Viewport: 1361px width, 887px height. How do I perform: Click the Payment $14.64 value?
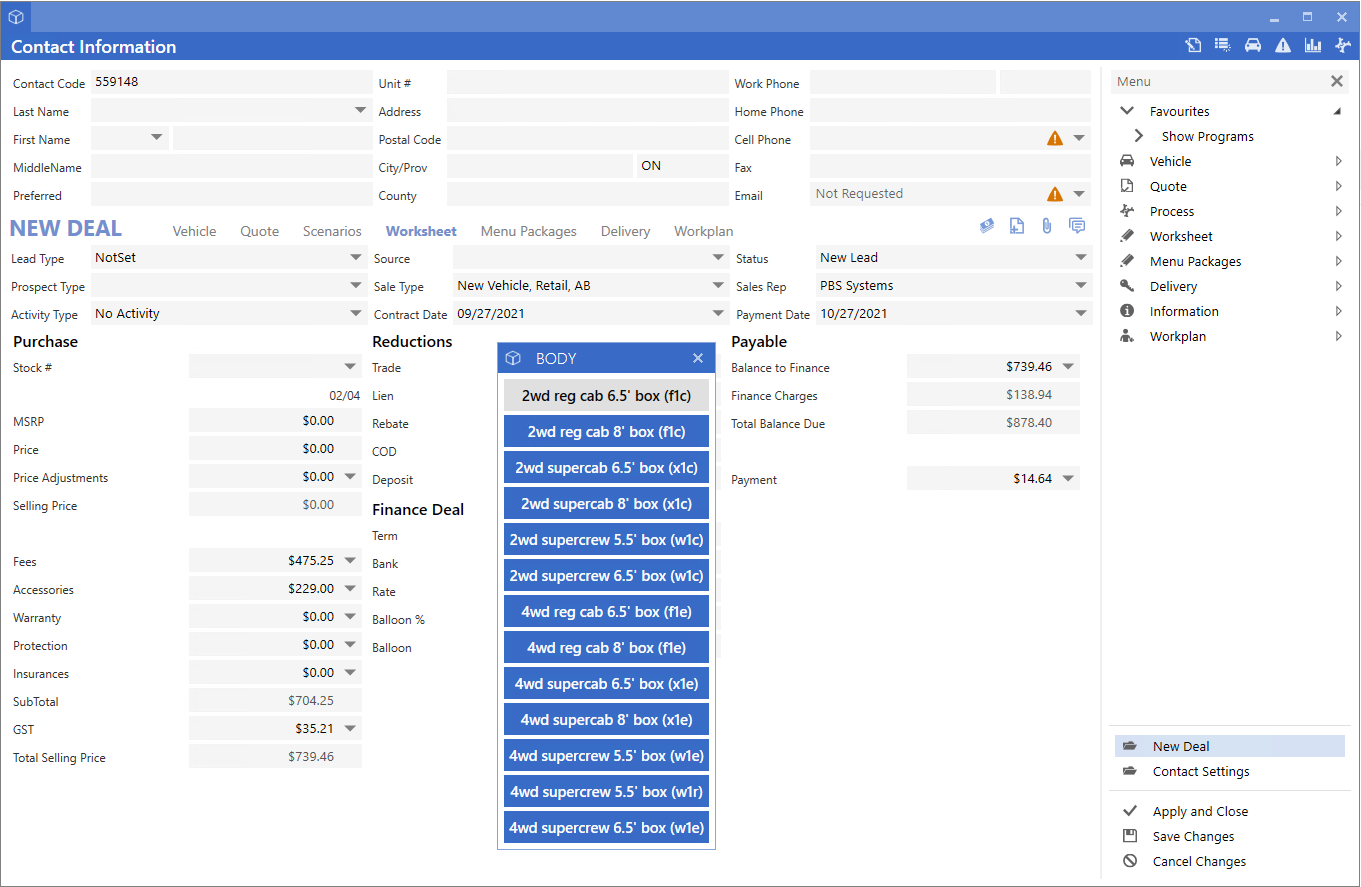coord(1032,479)
